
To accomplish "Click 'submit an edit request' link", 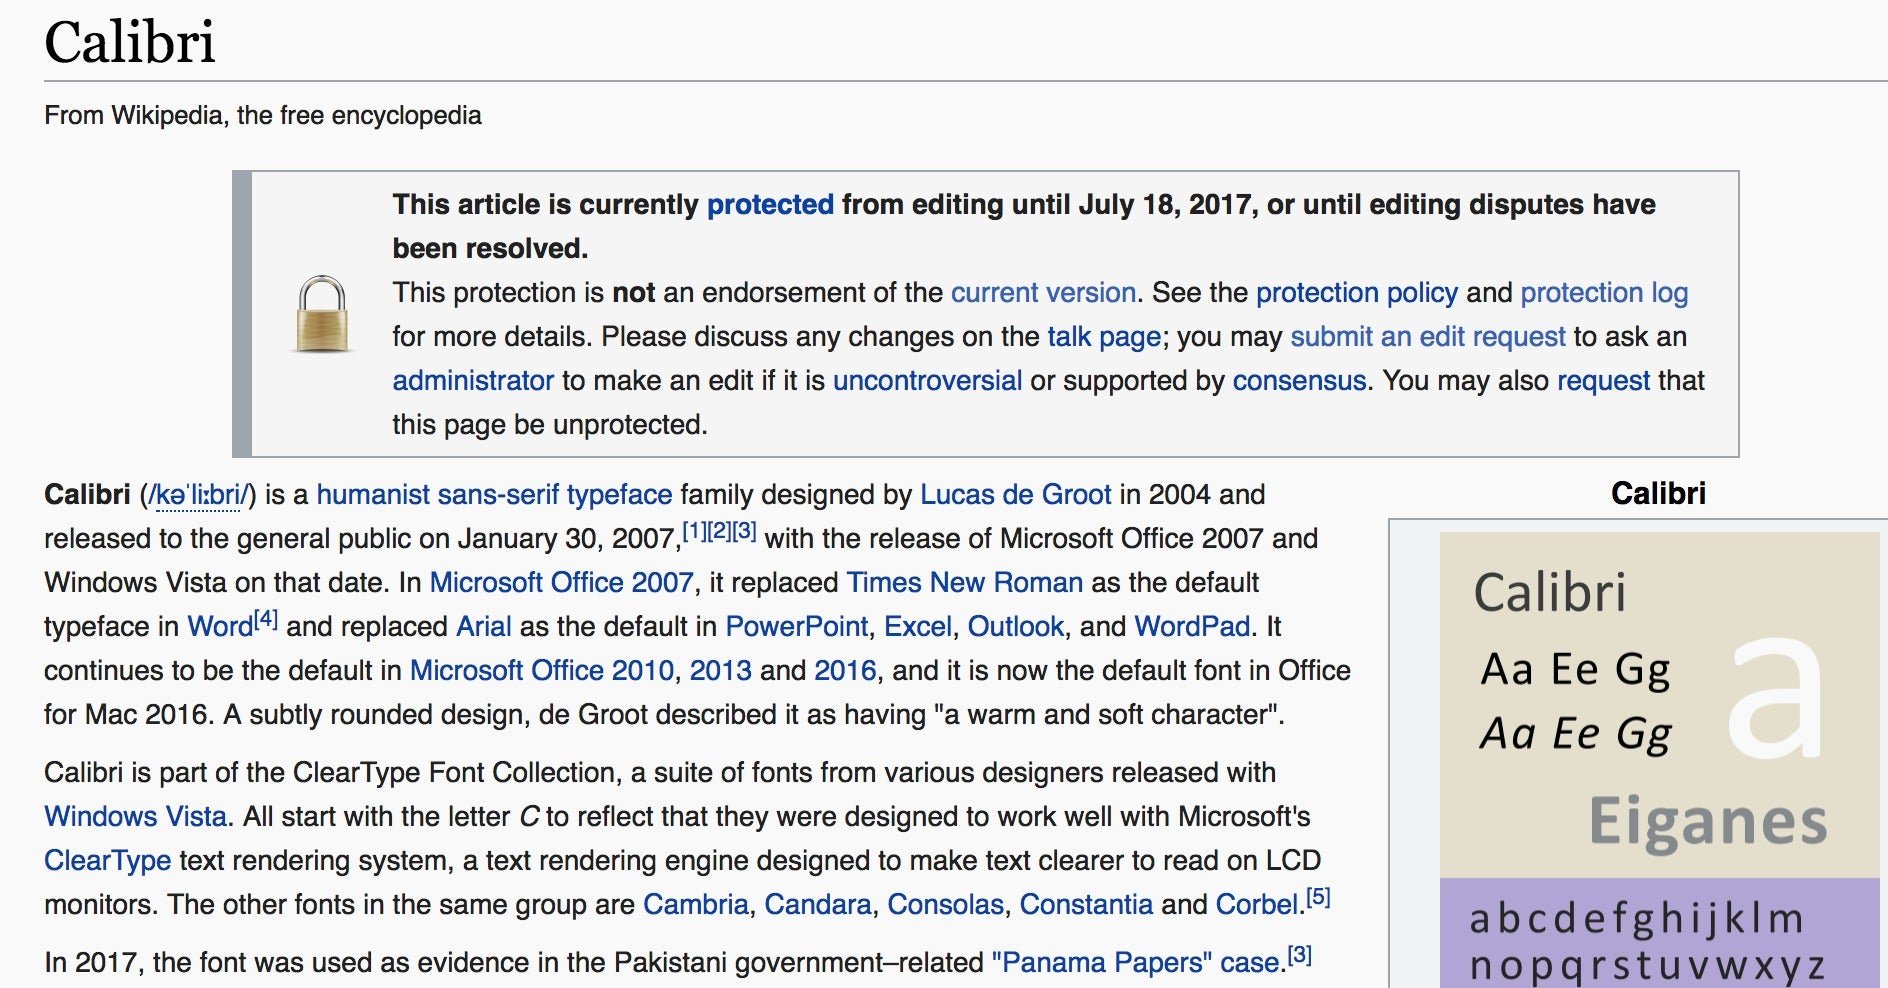I will coord(1427,337).
